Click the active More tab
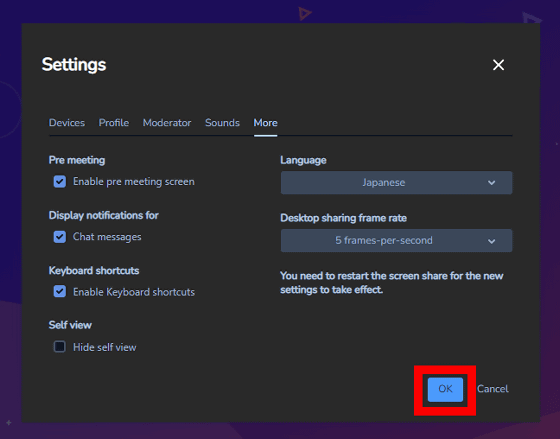Viewport: 560px width, 439px height. pos(265,123)
